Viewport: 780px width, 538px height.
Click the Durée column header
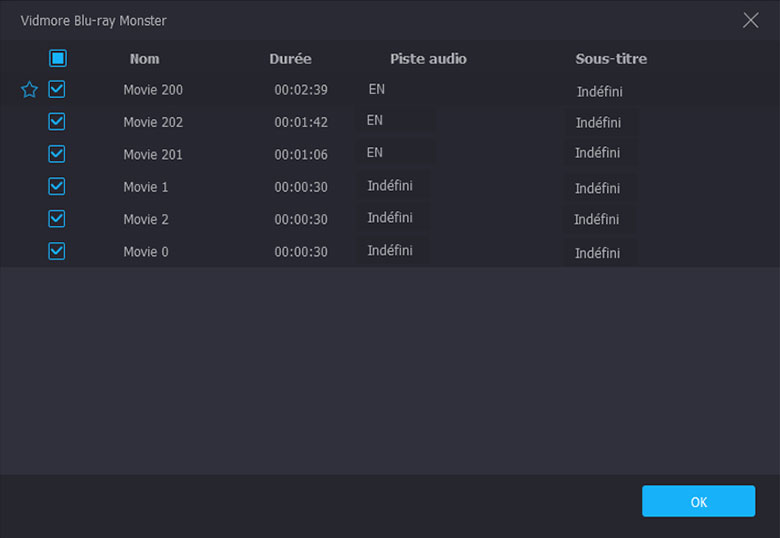(290, 59)
